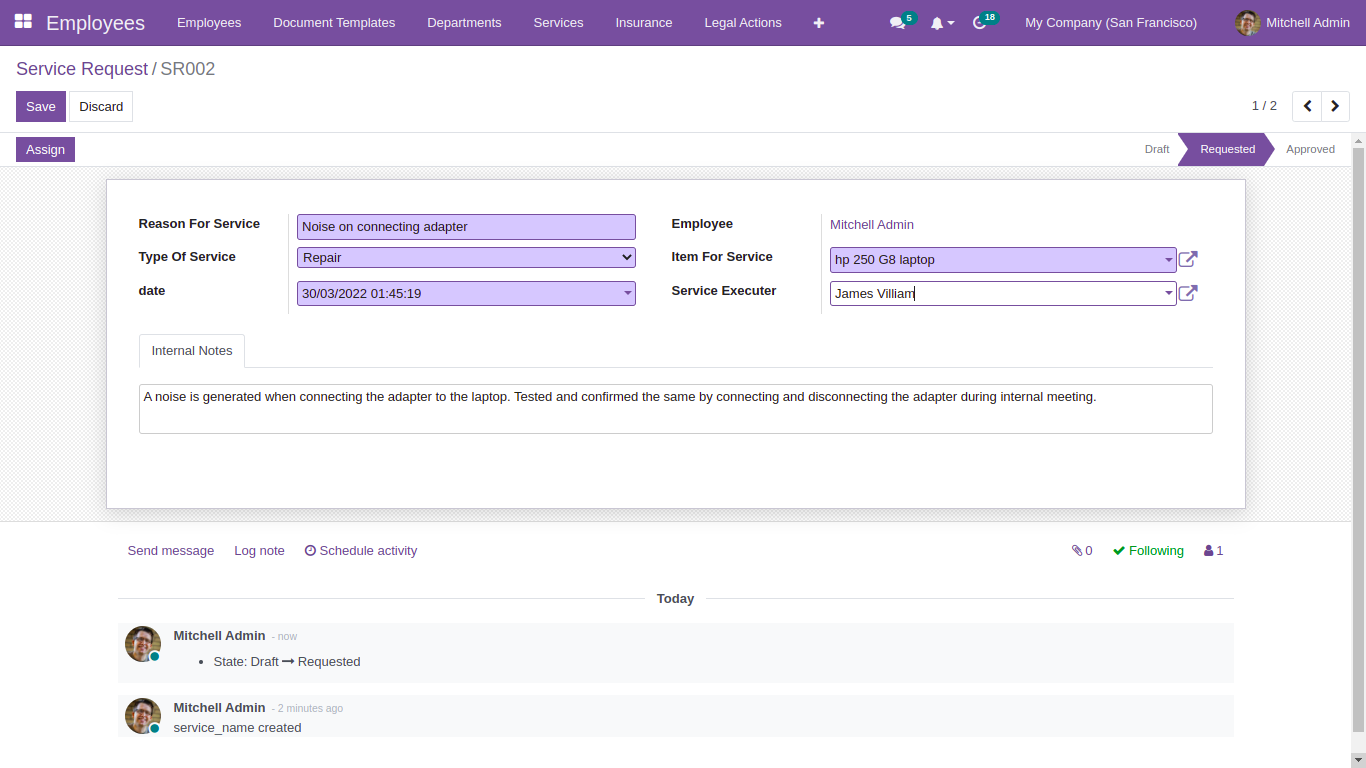Image resolution: width=1366 pixels, height=768 pixels.
Task: Open Item For Service external link icon
Action: coord(1188,258)
